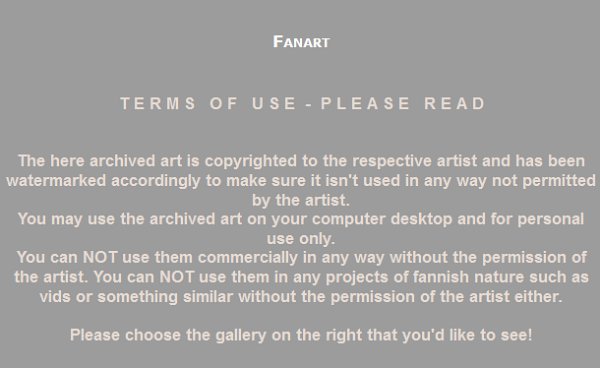
Task: Click the word 'gallery' in the last sentence
Action: 241,335
